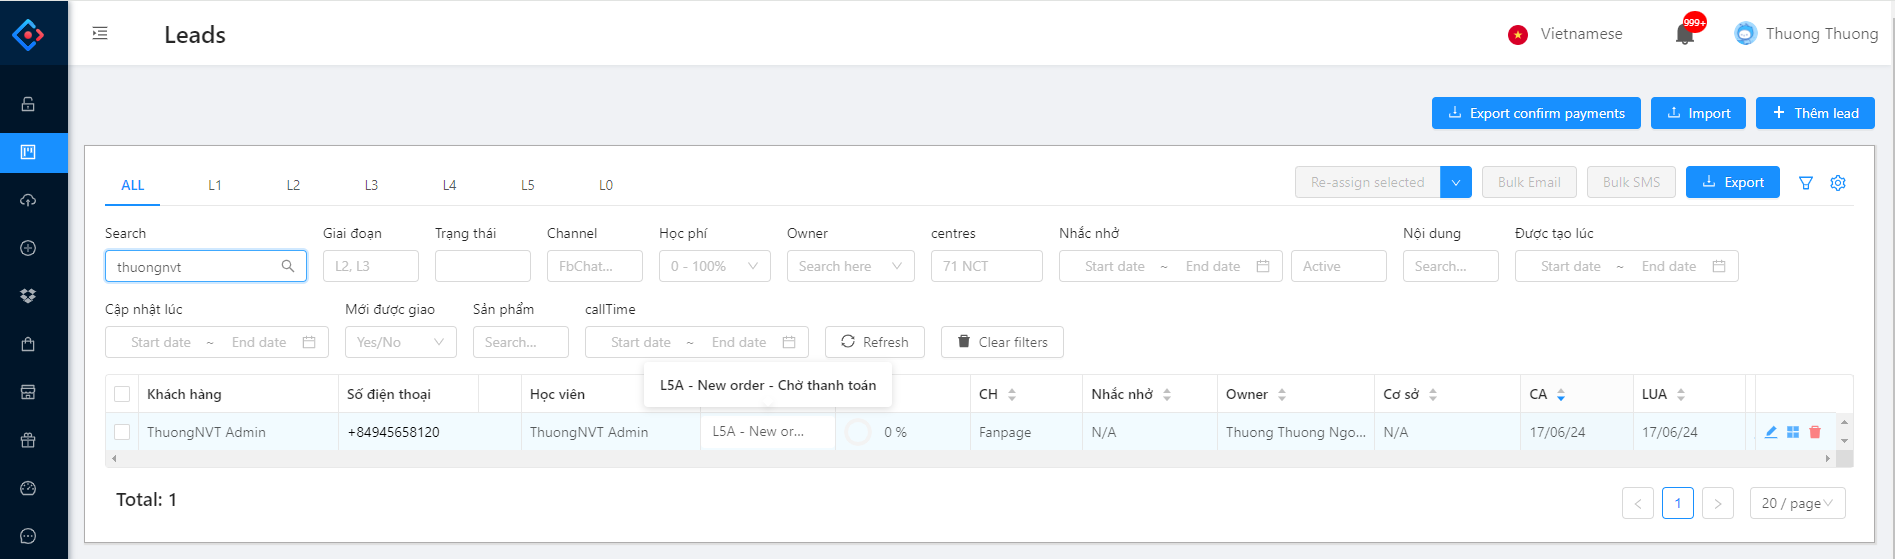1895x559 pixels.
Task: Open table settings gear icon
Action: pos(1838,183)
